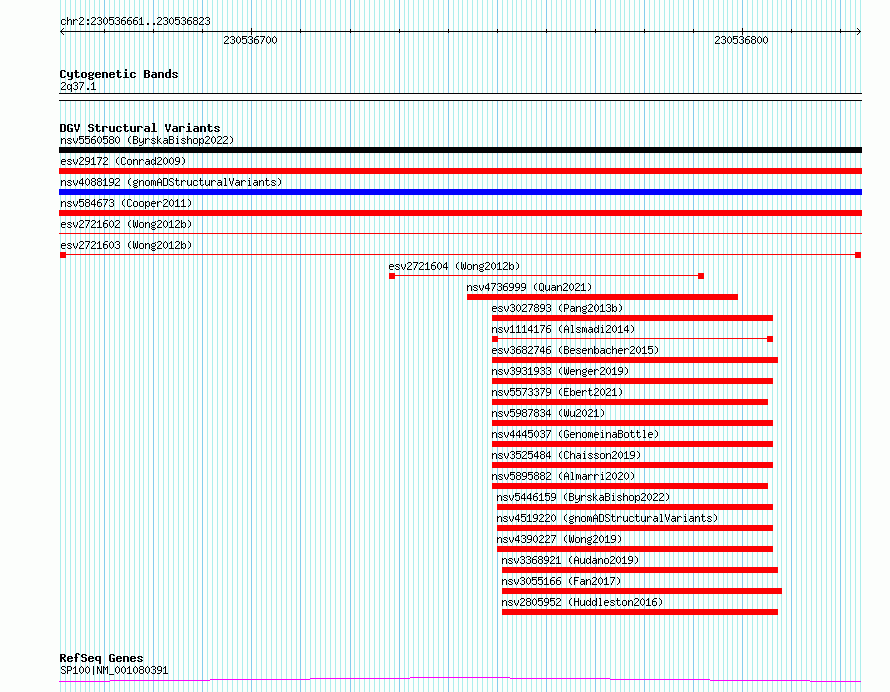Select variant label esv3682746 (Besenbacher2015)
This screenshot has height=692, width=890.
575,350
